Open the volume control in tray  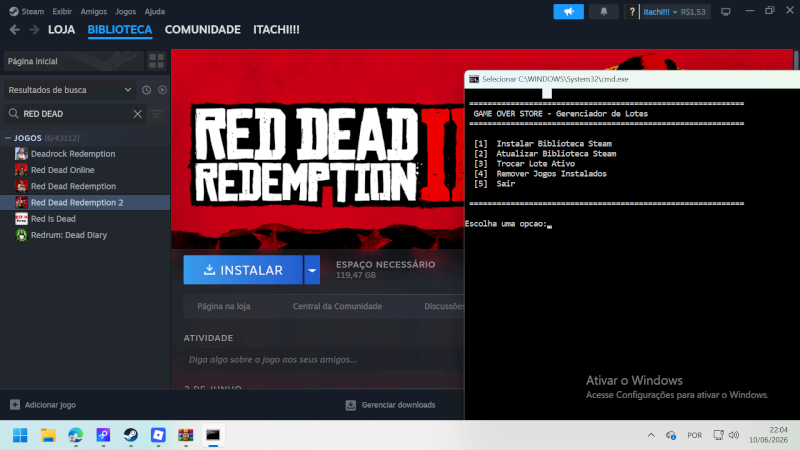734,435
